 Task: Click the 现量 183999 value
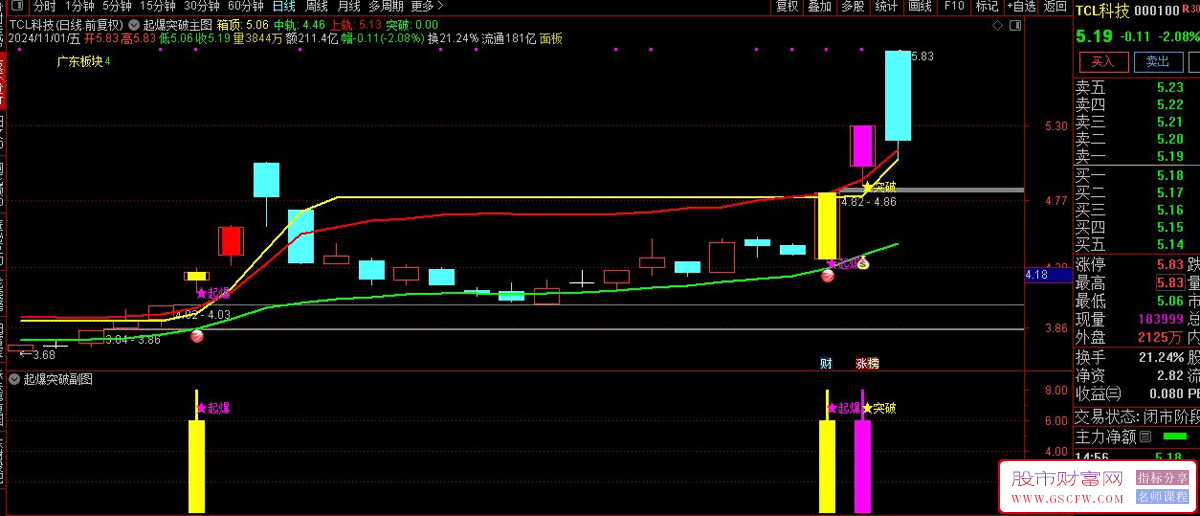click(1160, 319)
